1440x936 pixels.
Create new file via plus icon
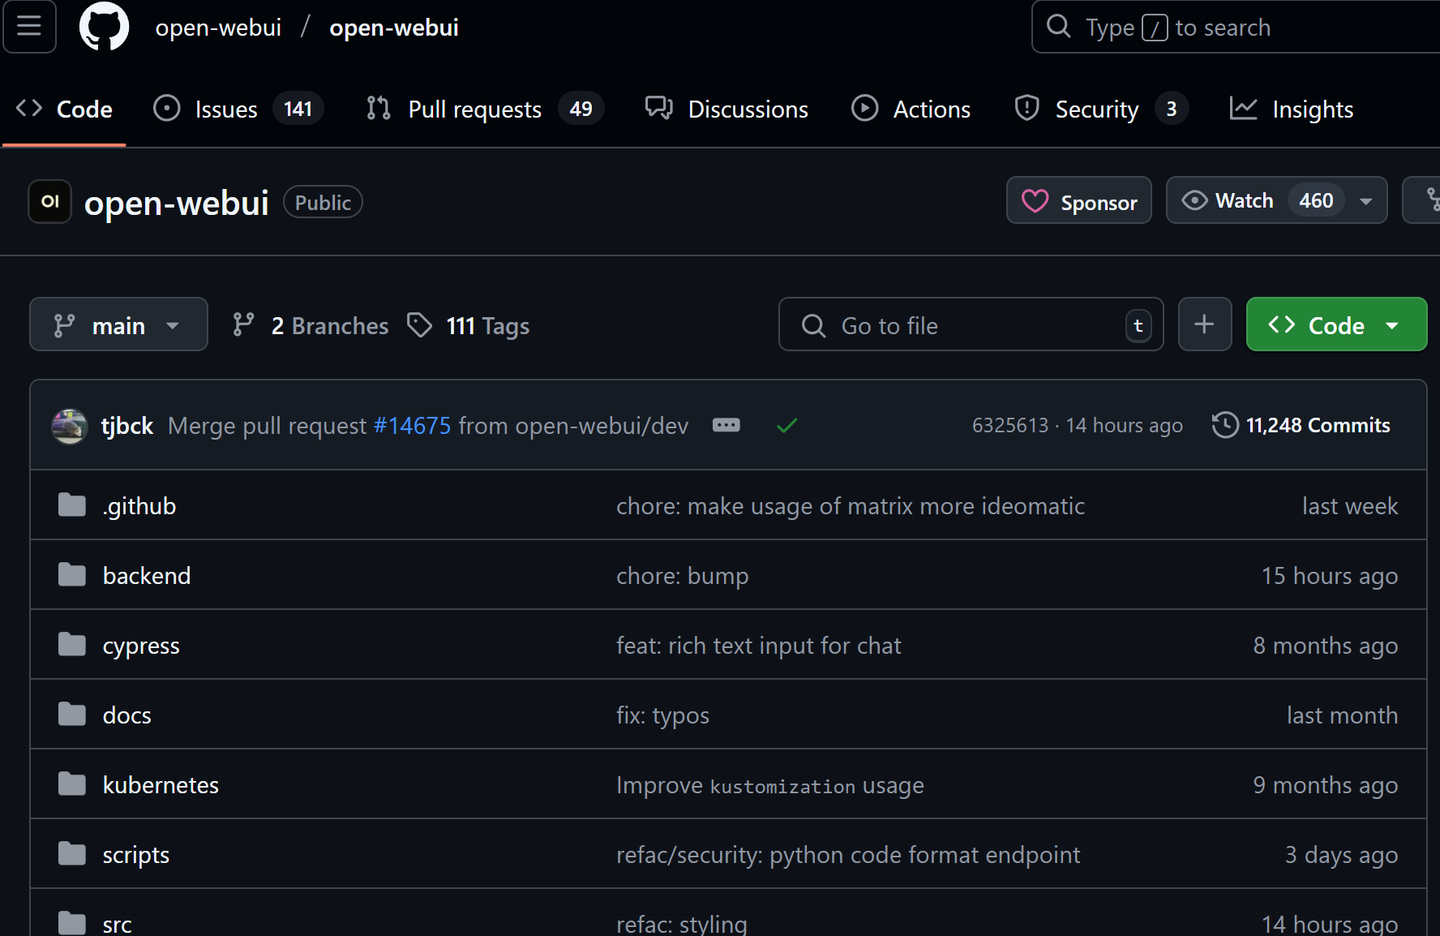coord(1204,324)
